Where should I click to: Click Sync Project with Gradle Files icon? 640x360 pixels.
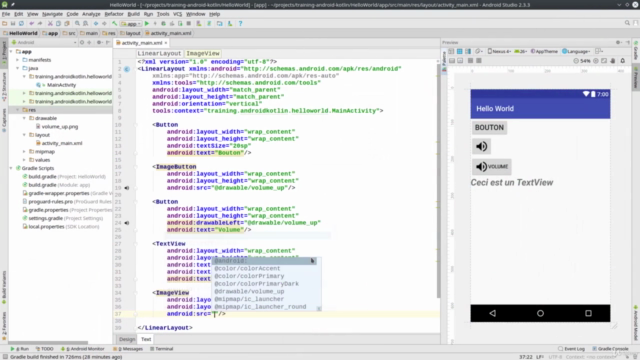click(209, 24)
